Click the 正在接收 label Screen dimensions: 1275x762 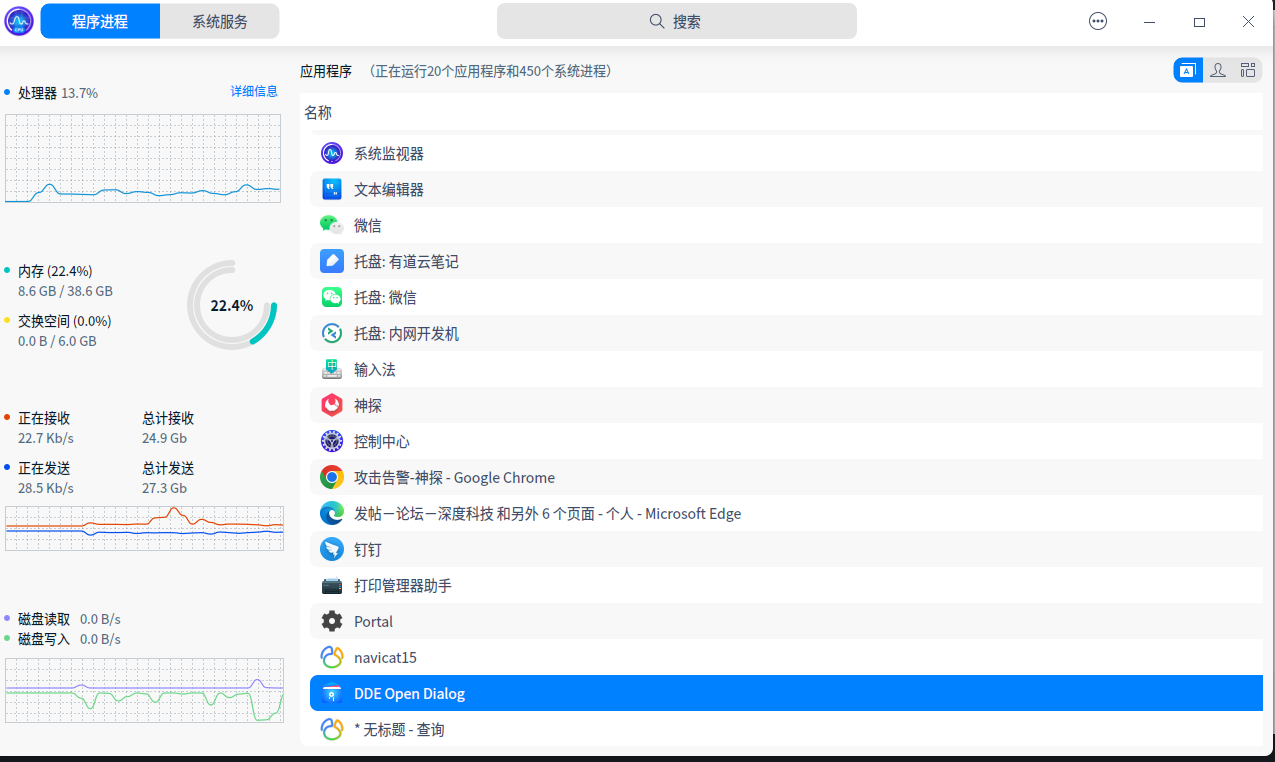(44, 418)
